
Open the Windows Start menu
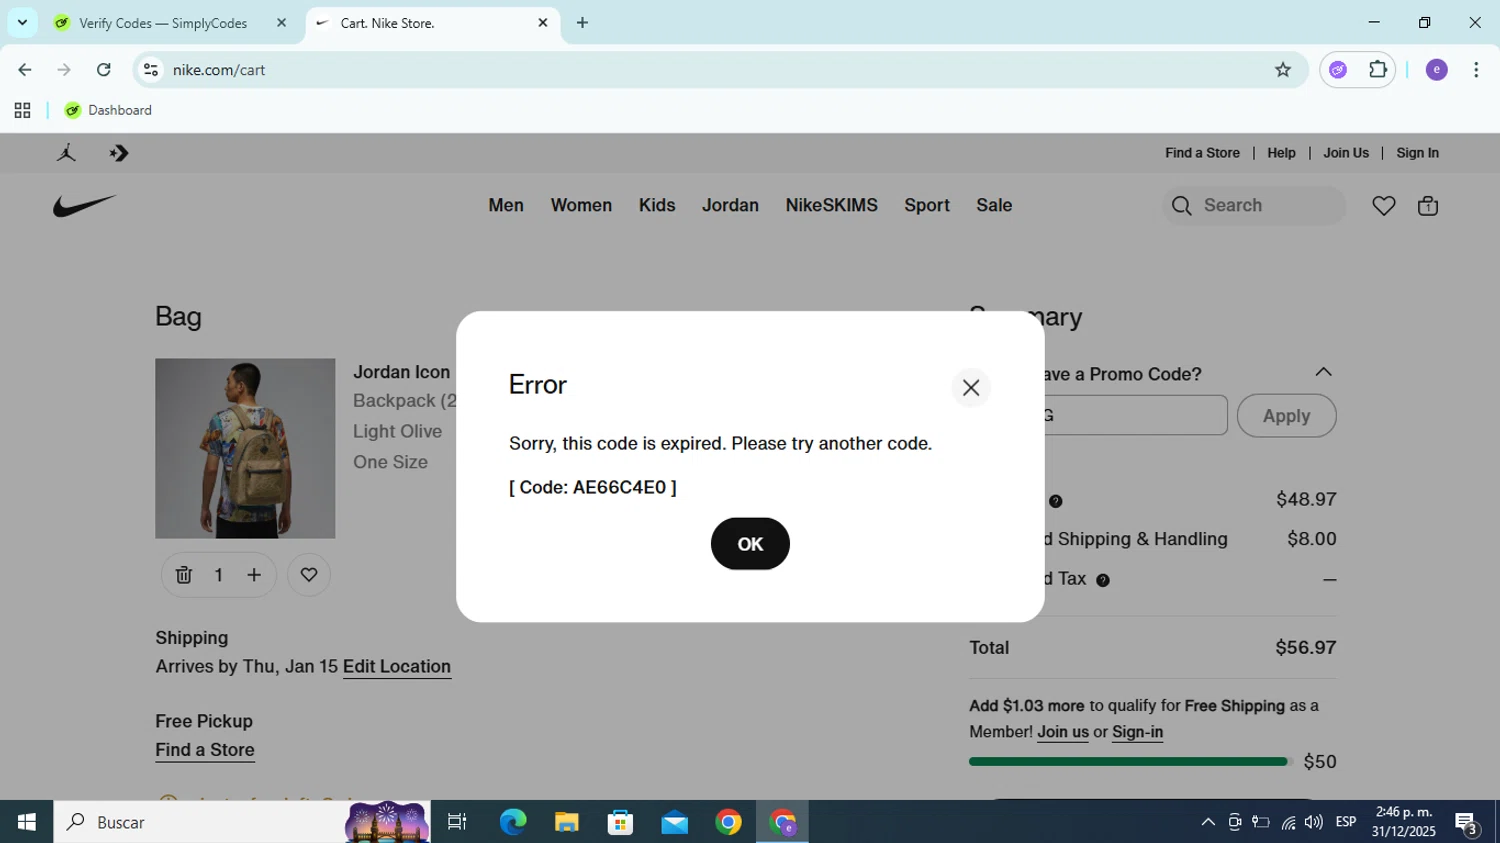27,822
